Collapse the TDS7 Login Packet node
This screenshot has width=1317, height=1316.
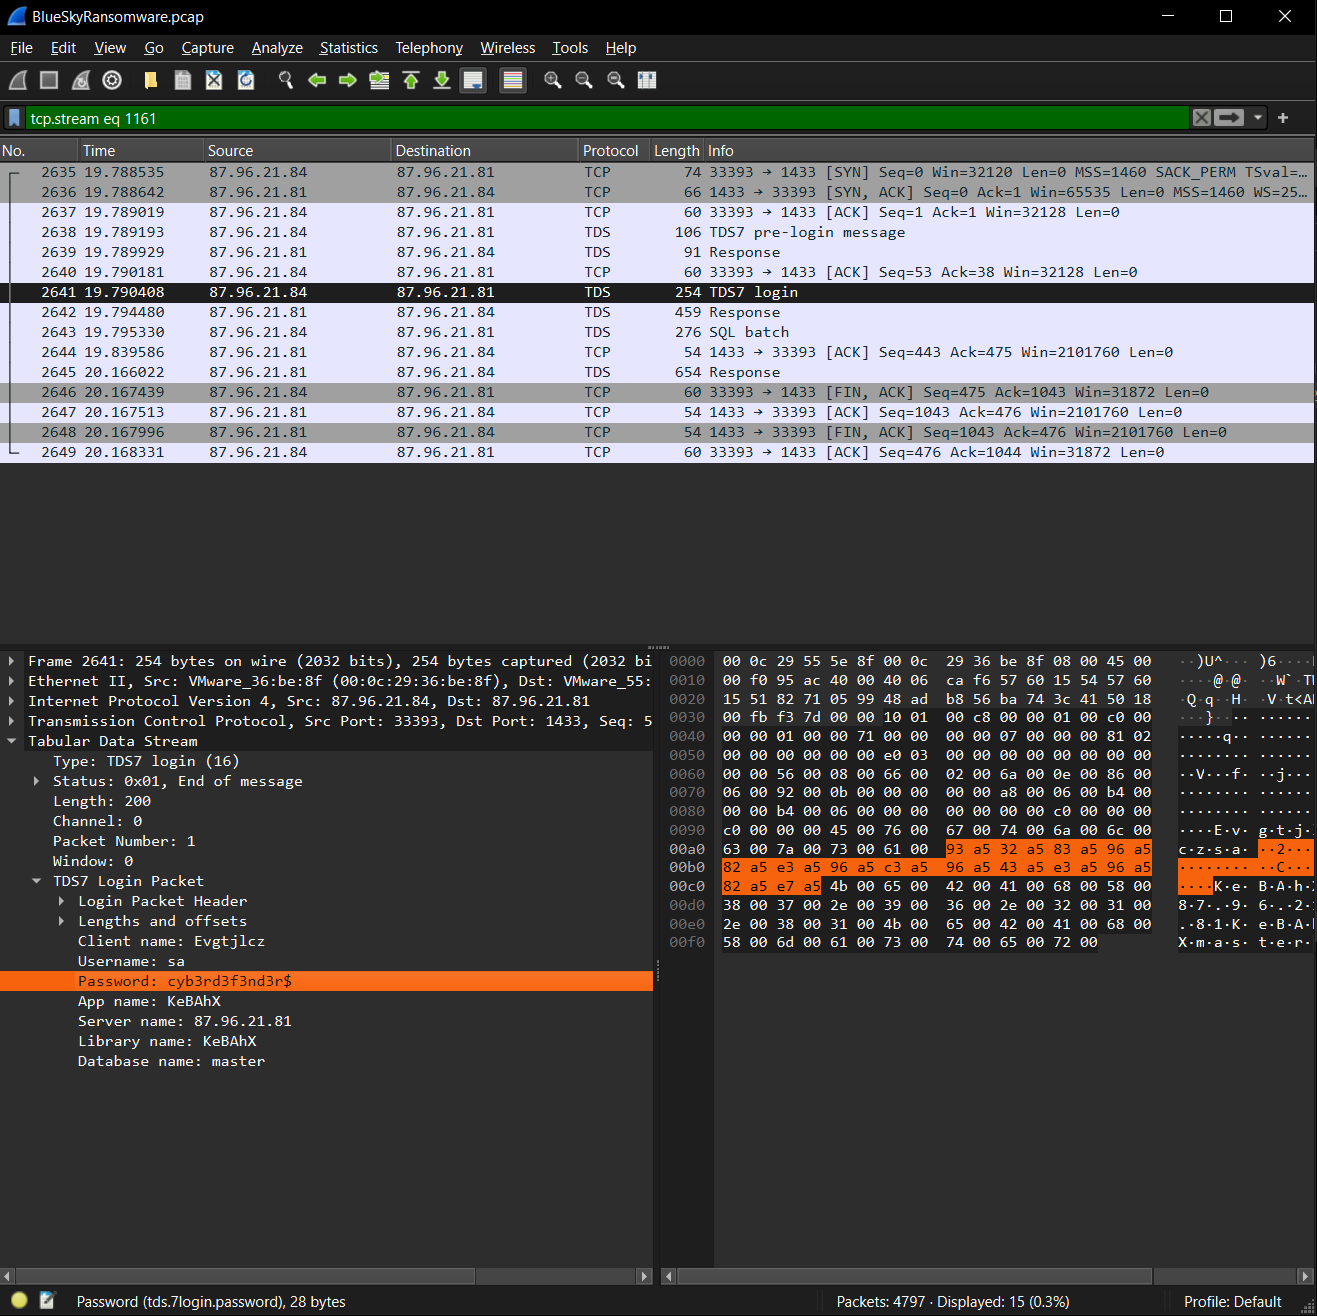tap(36, 881)
